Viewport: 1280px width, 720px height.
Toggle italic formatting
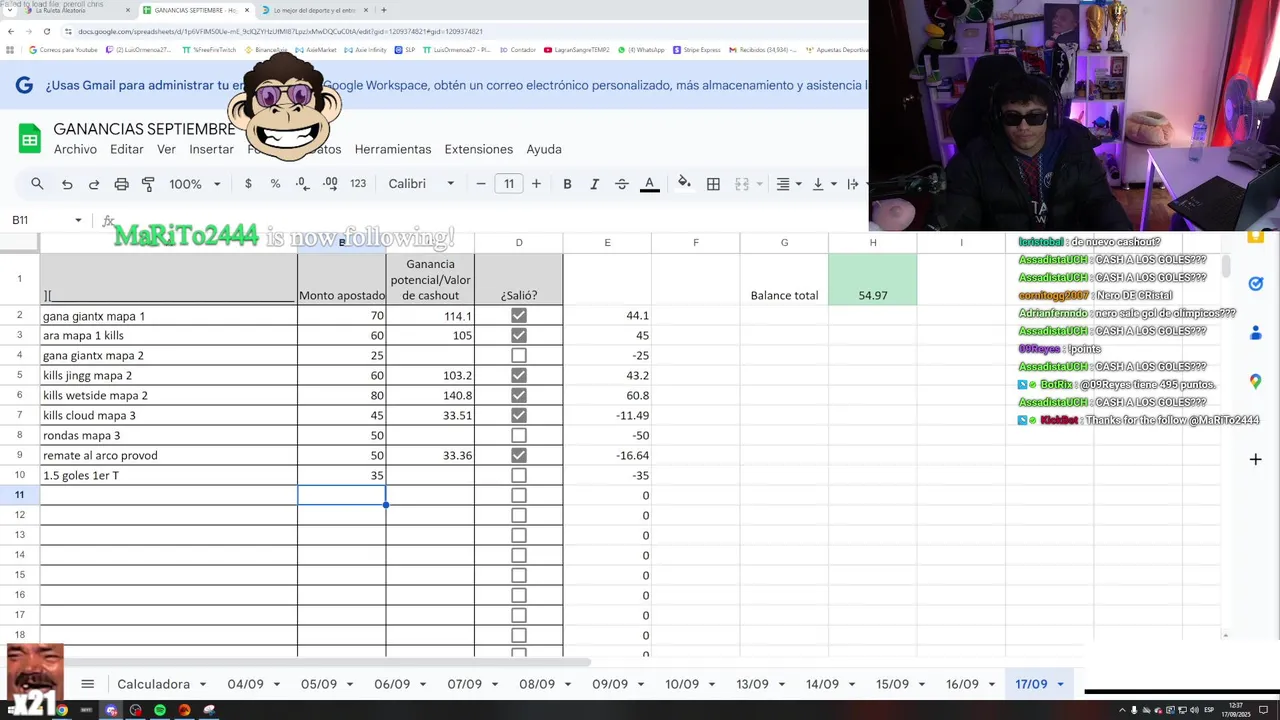594,184
